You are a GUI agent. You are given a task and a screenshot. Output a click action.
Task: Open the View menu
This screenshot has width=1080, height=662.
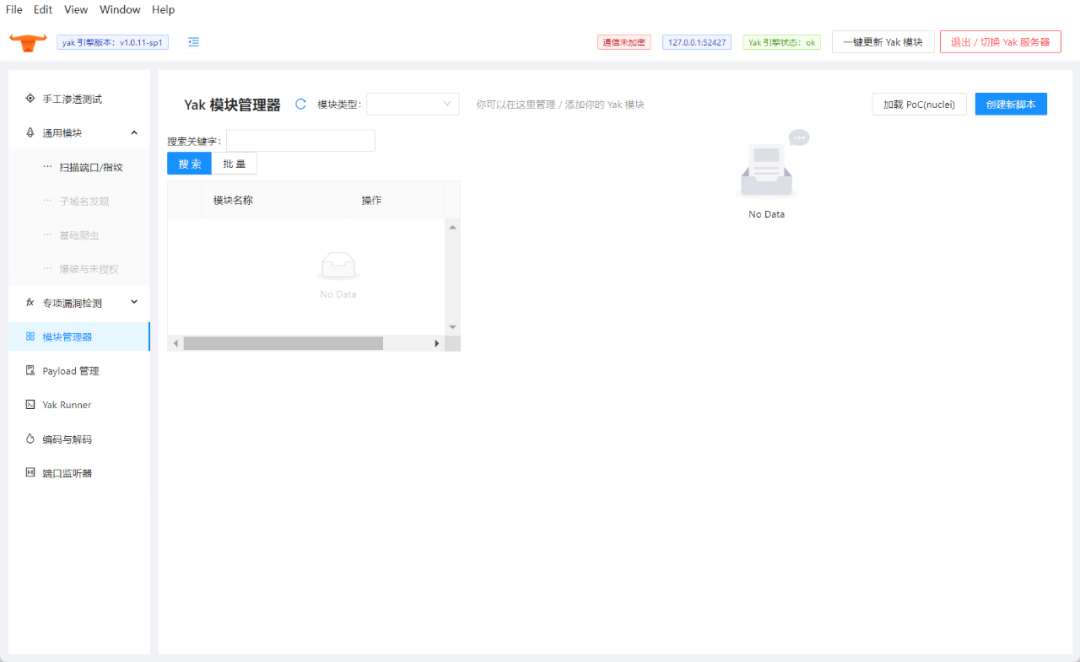click(x=76, y=10)
